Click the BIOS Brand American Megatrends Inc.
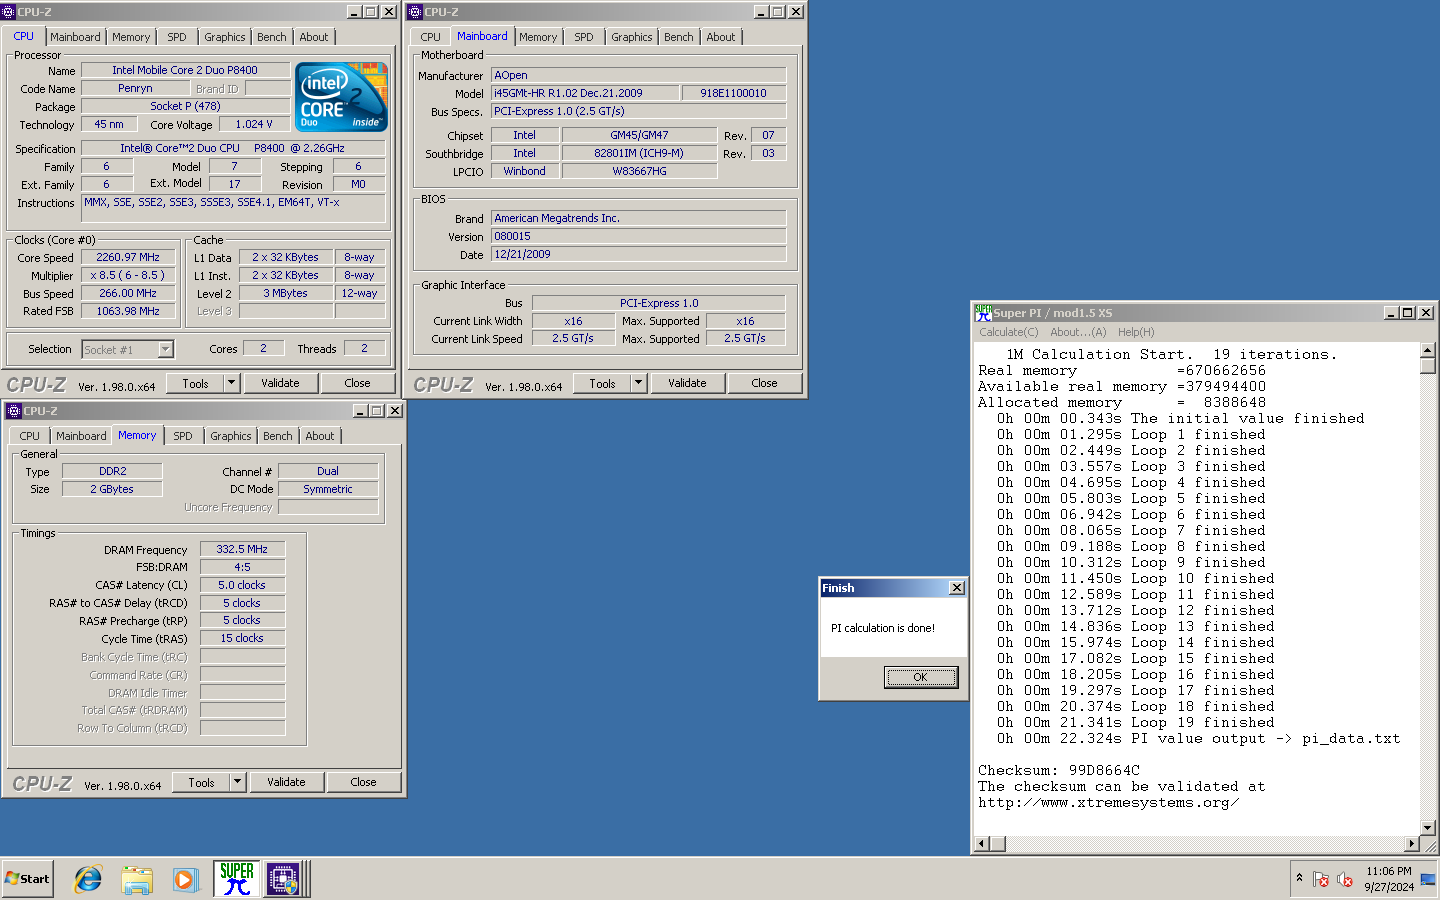Screen dimensions: 1440x900 [x=638, y=218]
